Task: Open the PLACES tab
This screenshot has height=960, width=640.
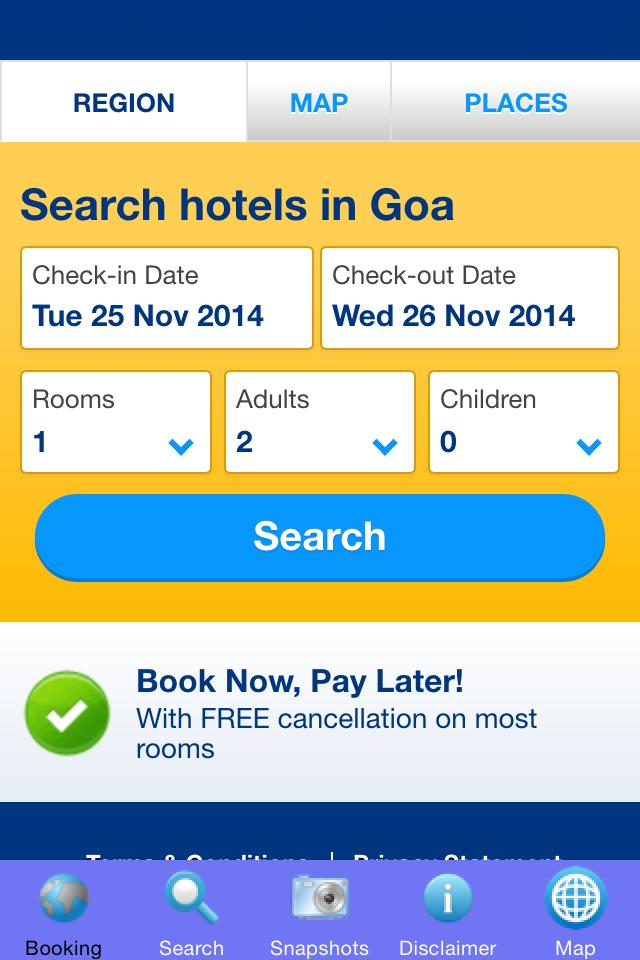Action: coord(514,102)
